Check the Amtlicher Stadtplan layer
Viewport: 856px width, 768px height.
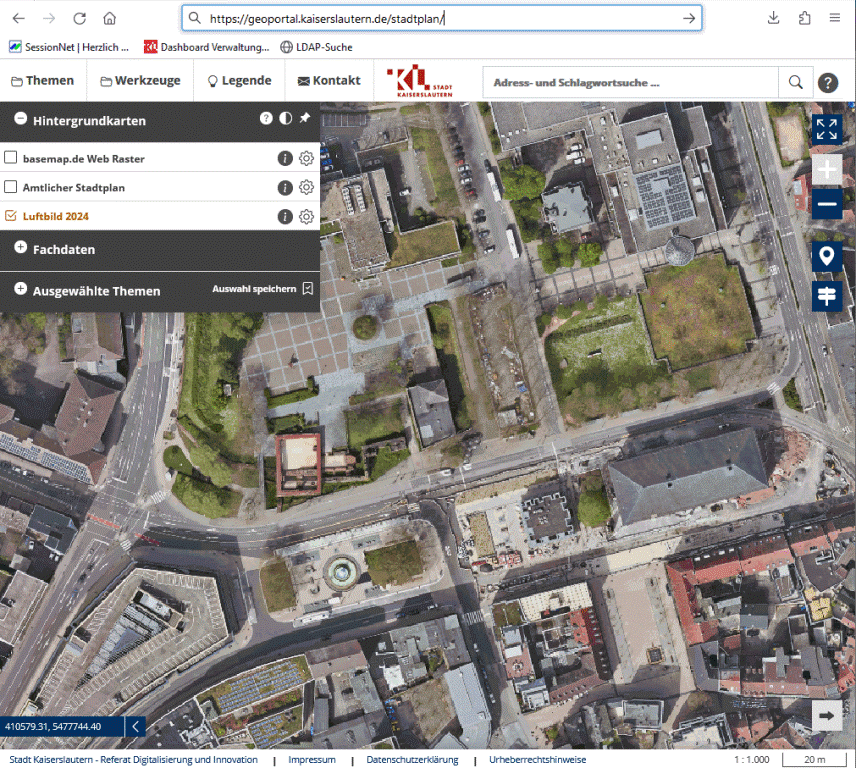pos(11,187)
